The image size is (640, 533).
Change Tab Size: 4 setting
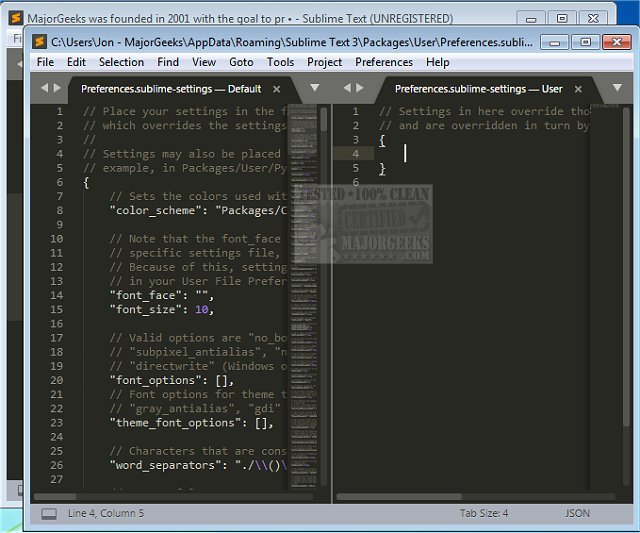(484, 513)
